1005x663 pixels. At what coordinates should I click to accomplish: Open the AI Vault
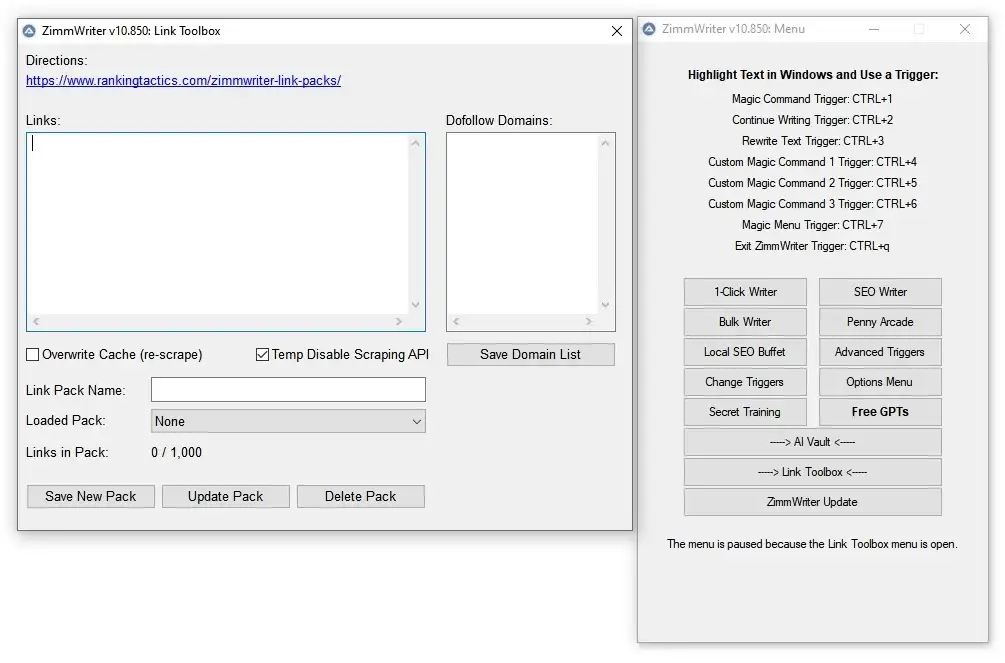pos(812,441)
